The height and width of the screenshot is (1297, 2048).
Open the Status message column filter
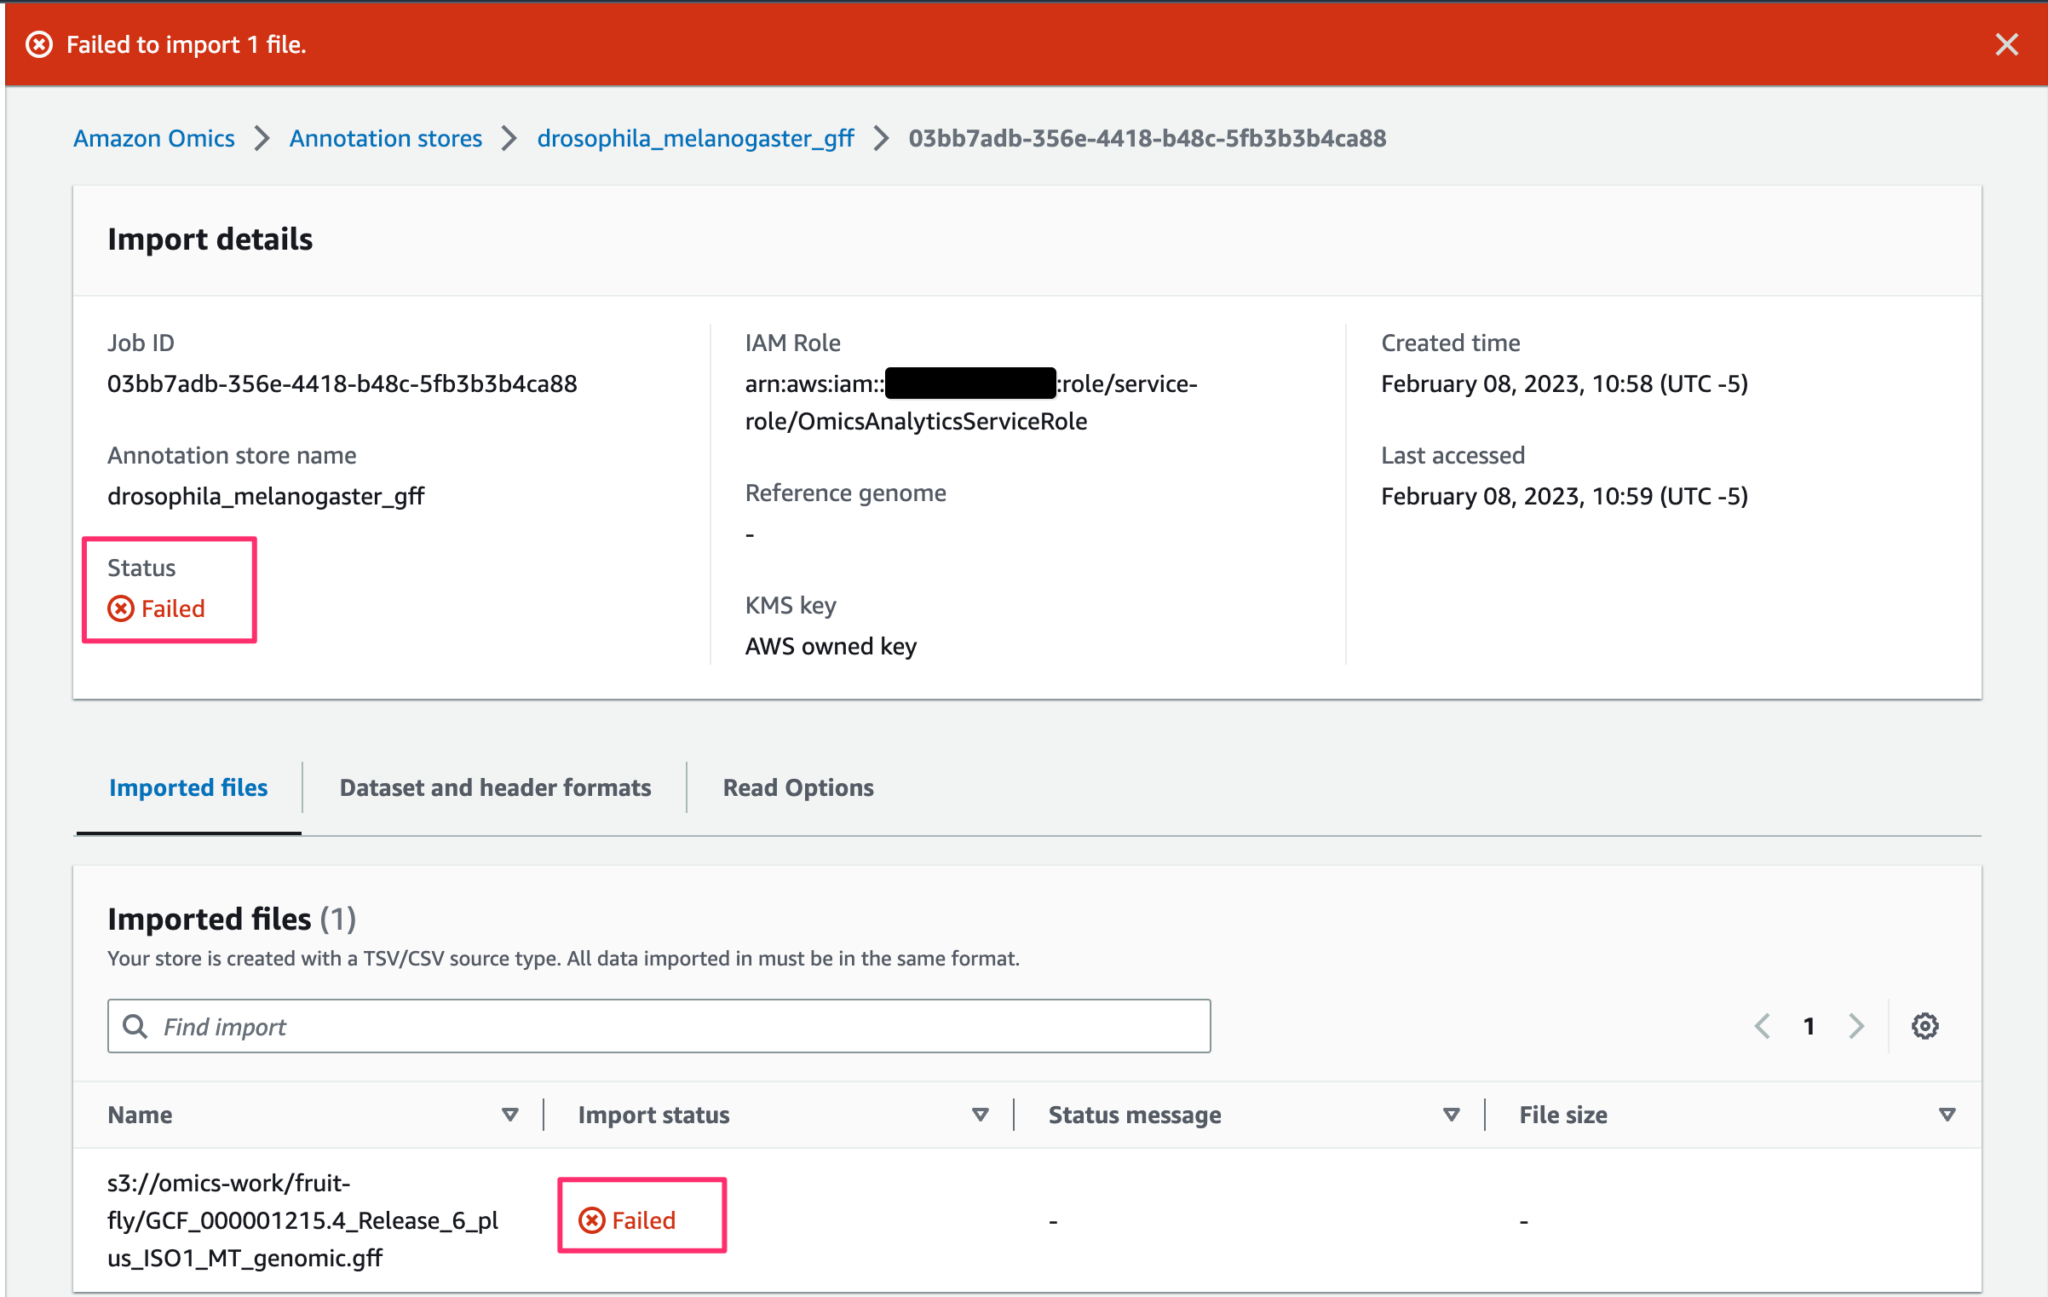pos(1450,1114)
